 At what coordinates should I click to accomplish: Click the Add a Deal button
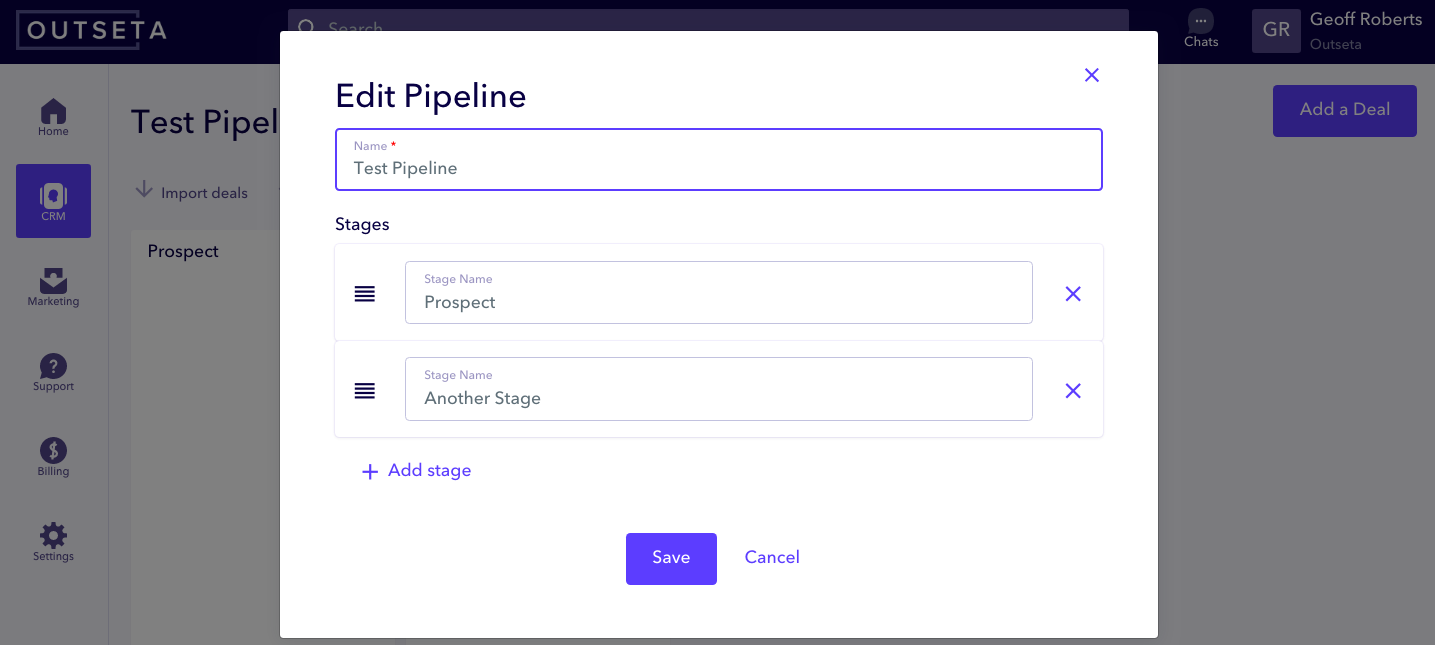(x=1344, y=111)
